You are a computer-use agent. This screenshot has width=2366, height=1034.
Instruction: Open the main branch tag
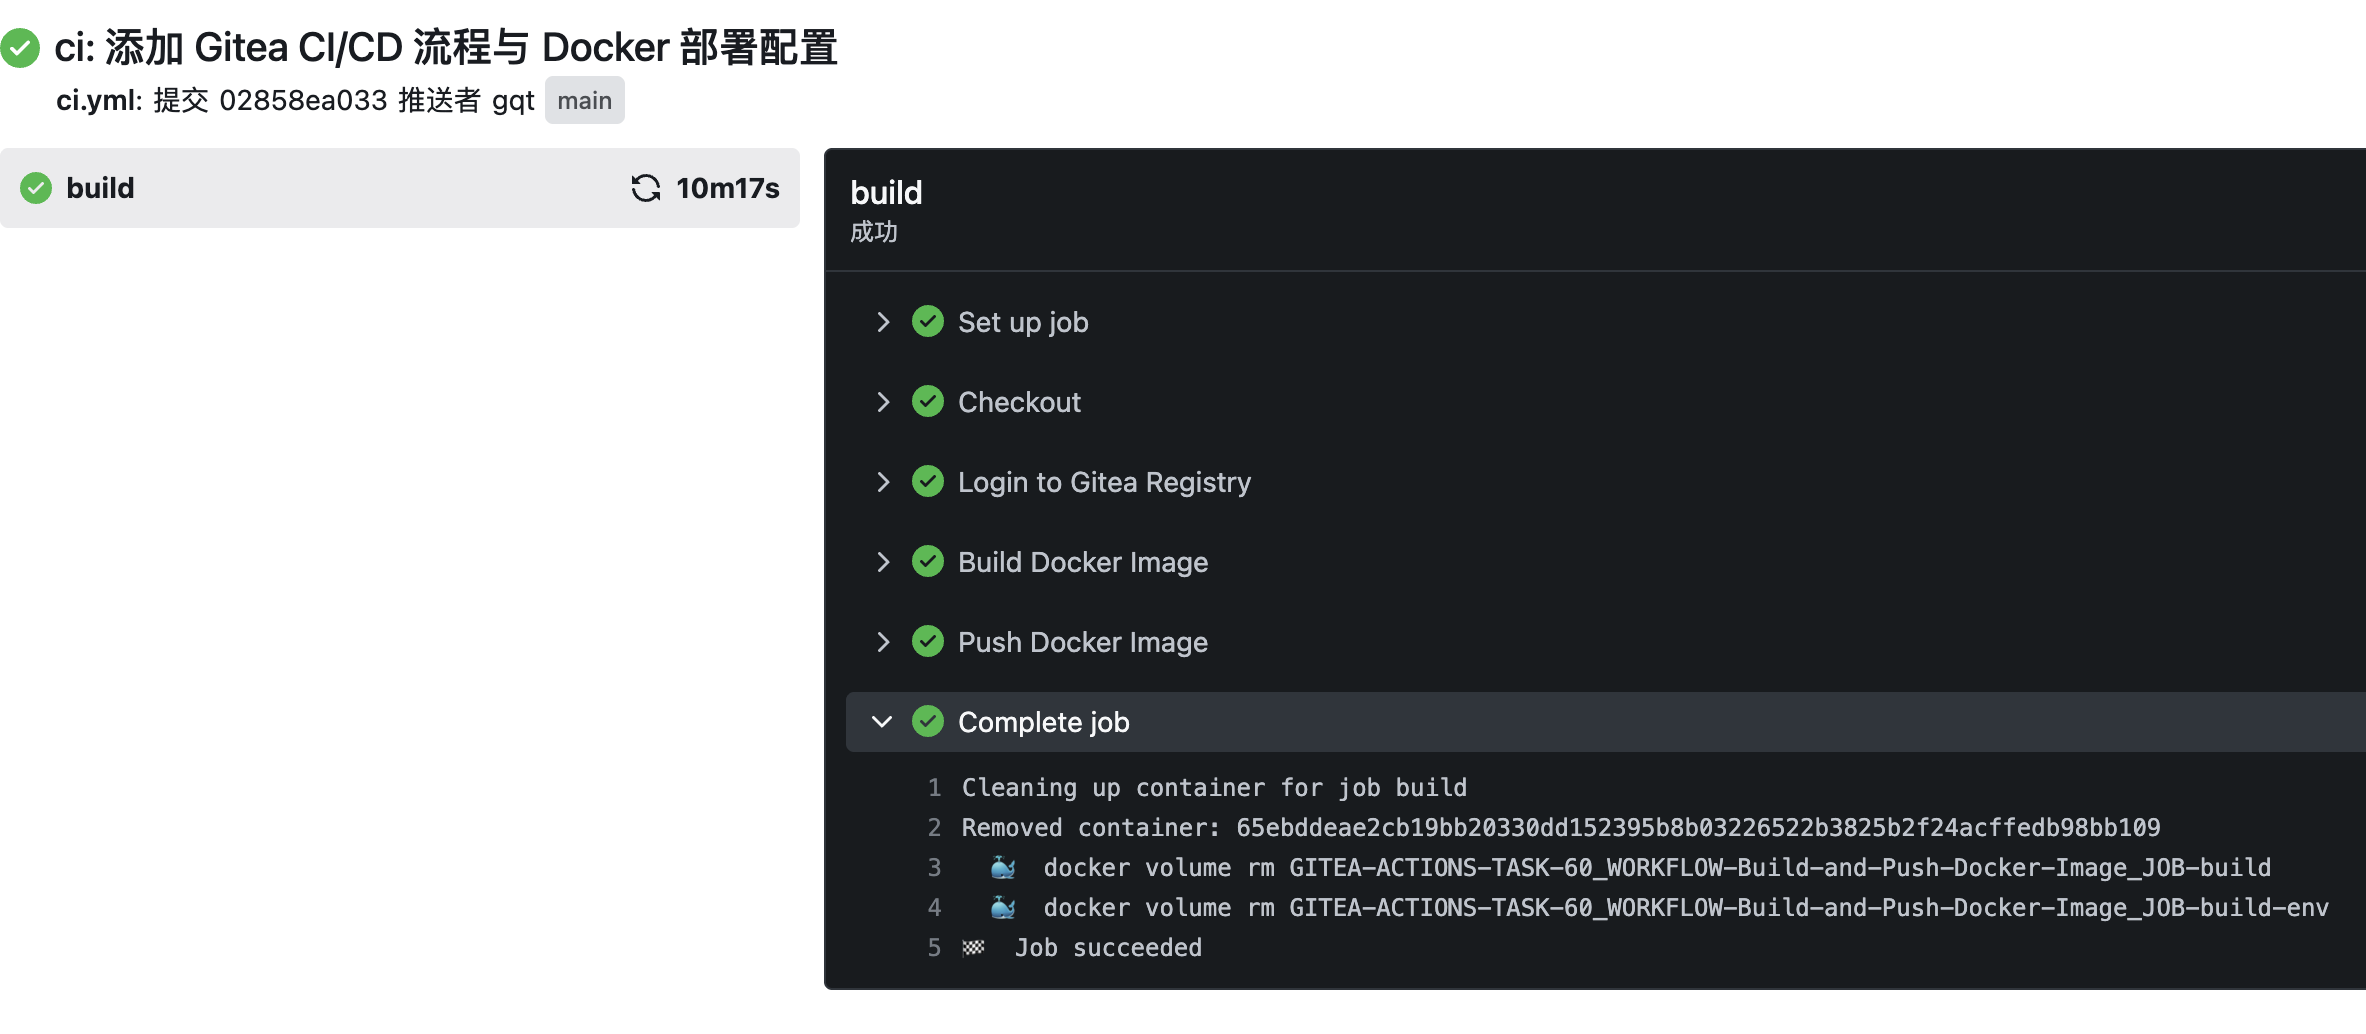point(584,101)
